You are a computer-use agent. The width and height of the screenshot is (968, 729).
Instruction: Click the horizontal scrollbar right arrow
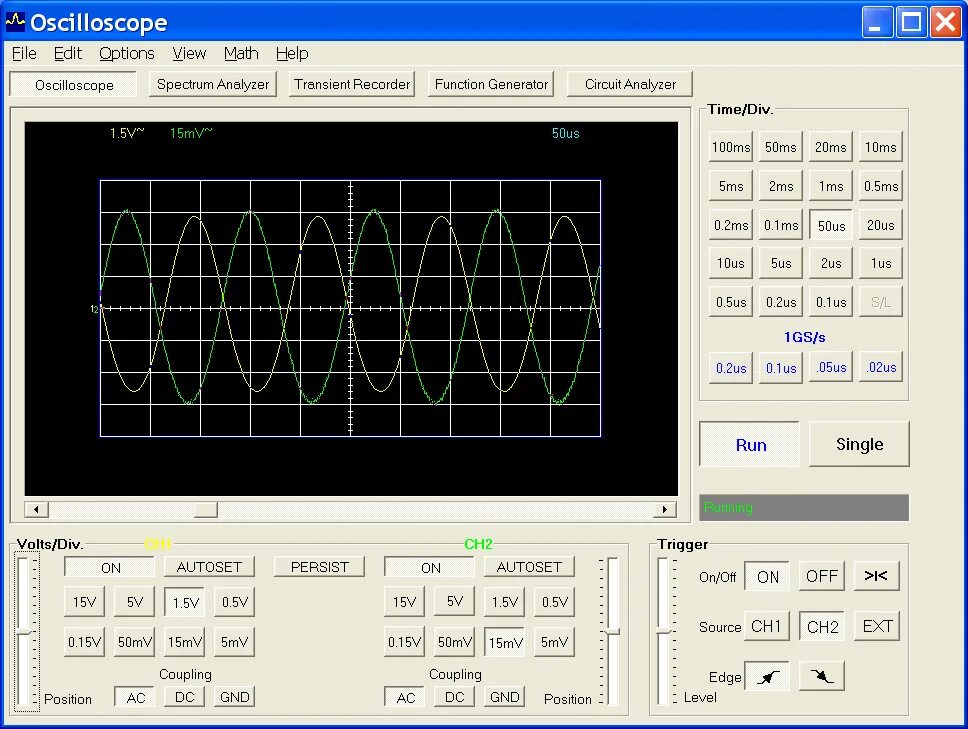[x=665, y=510]
